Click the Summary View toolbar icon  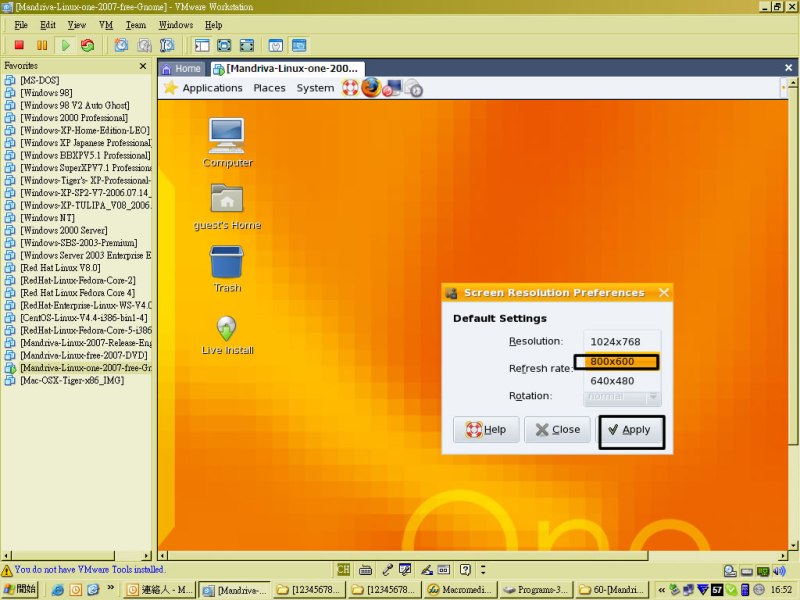tap(276, 45)
